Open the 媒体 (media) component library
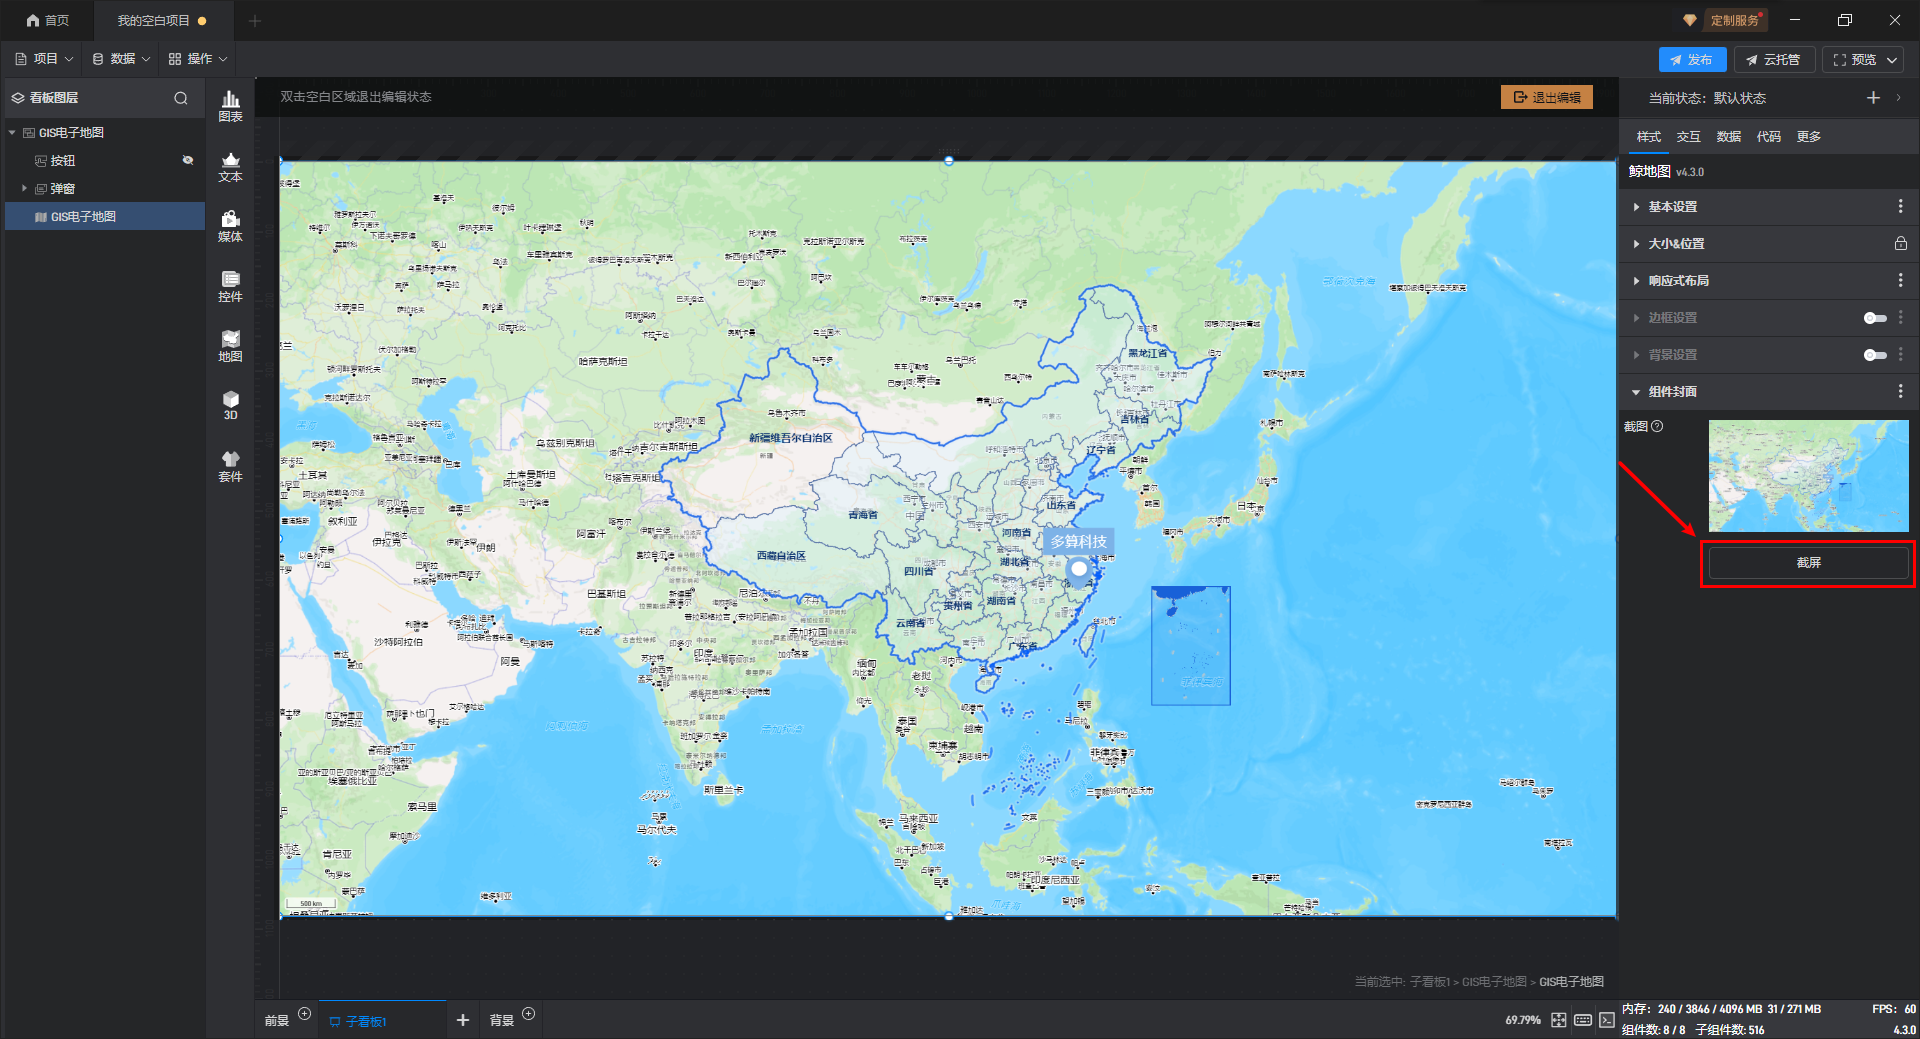 click(230, 226)
